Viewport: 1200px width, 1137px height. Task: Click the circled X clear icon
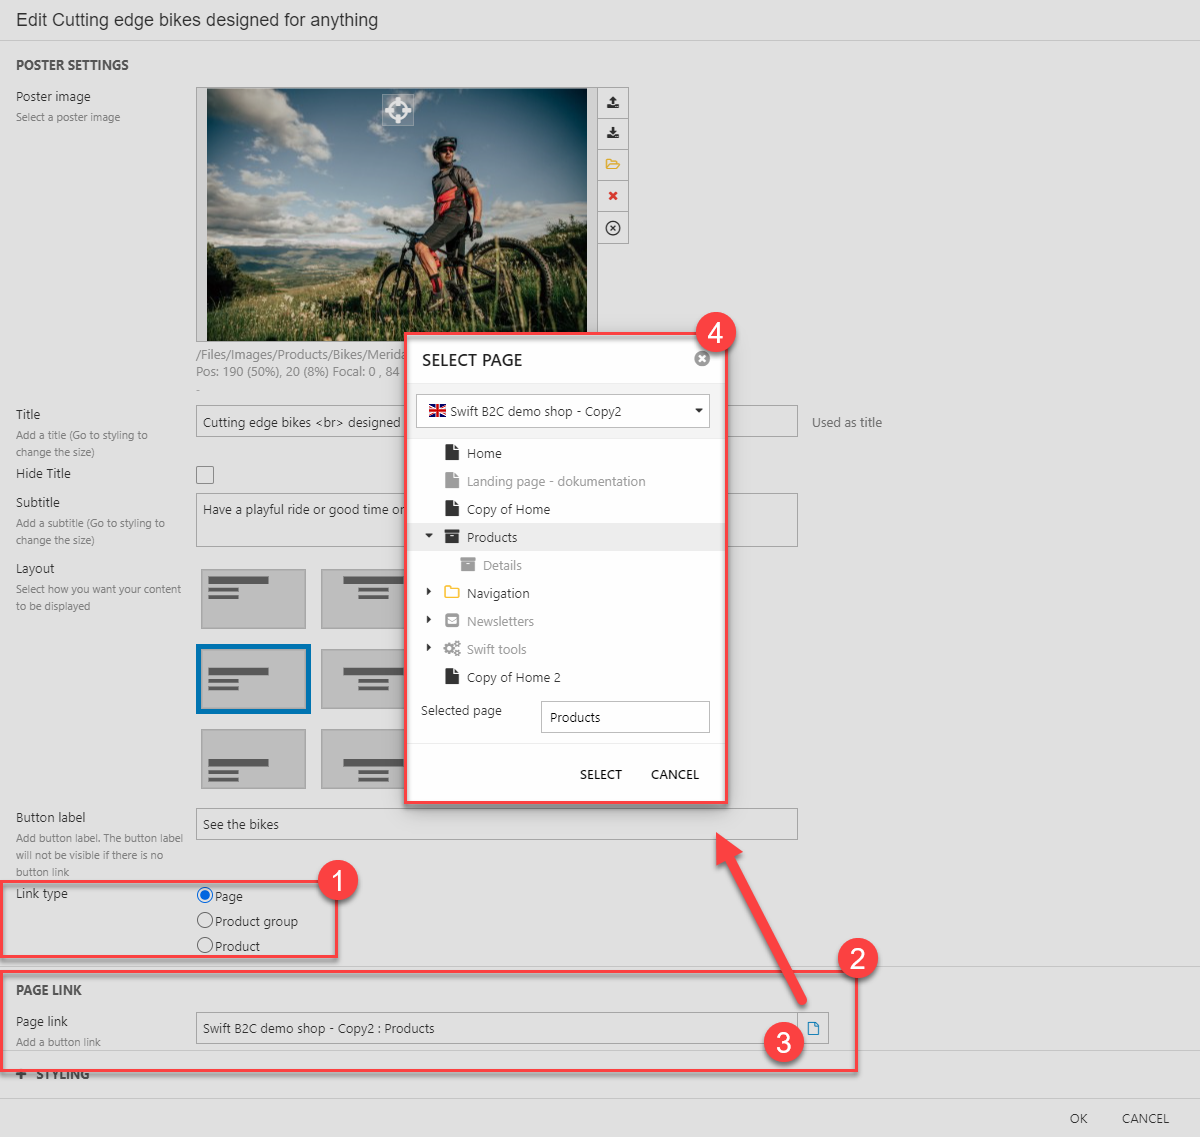click(613, 228)
